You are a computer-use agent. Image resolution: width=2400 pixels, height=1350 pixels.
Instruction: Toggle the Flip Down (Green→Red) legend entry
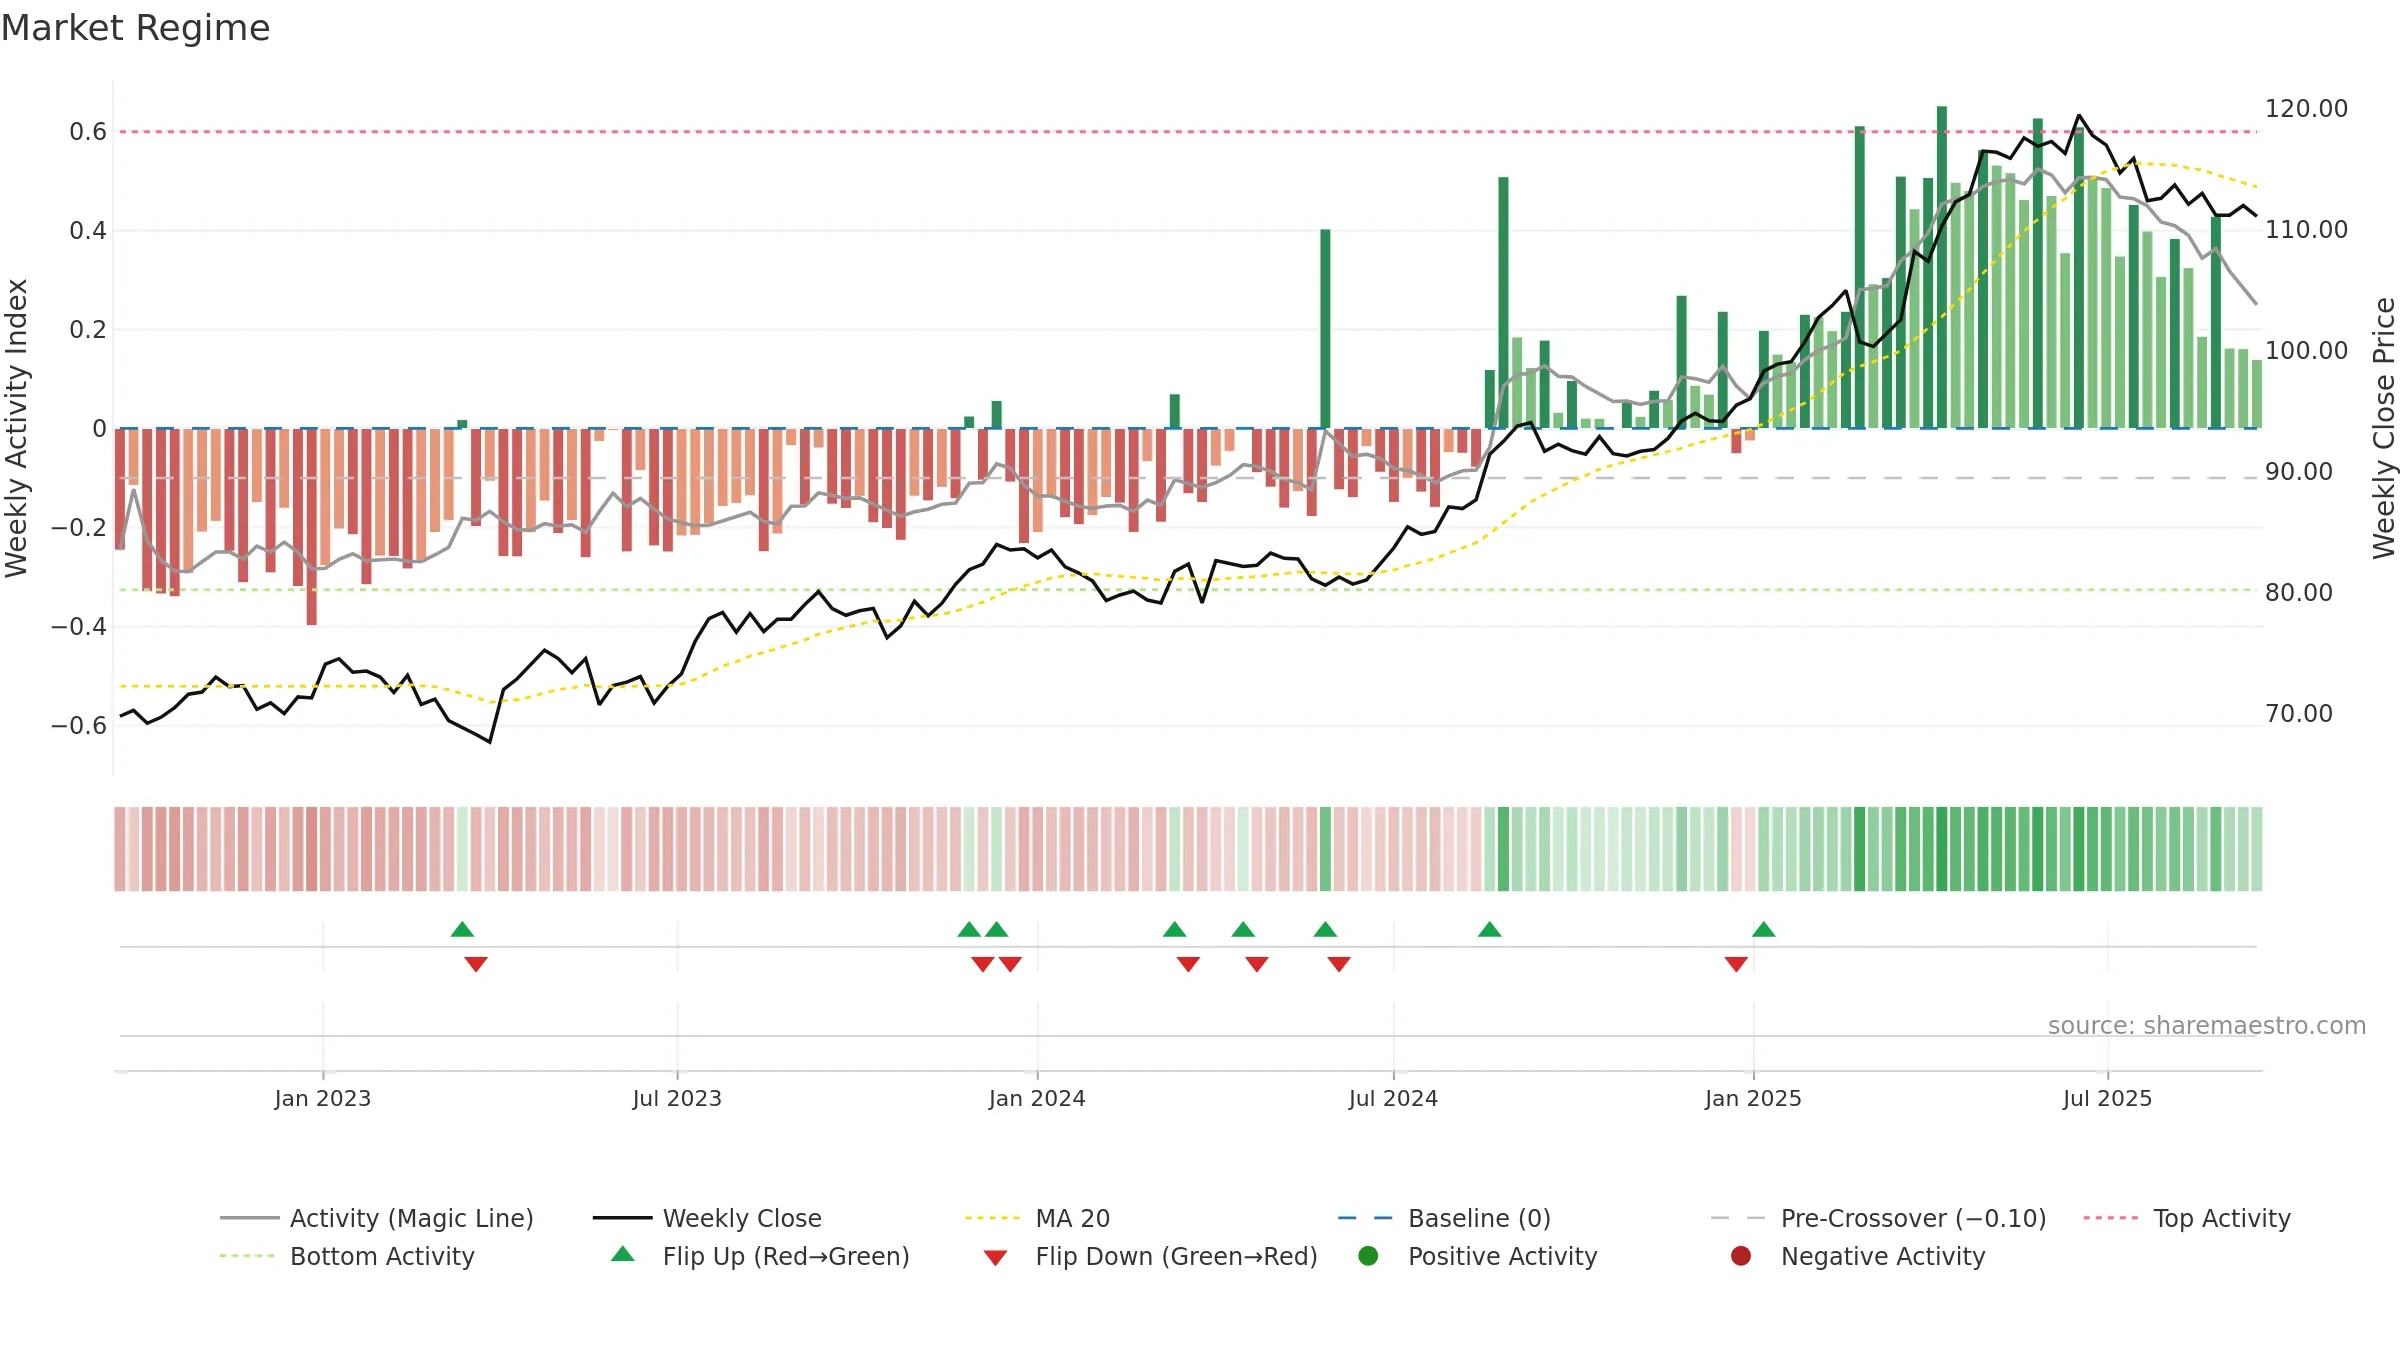tap(1150, 1256)
